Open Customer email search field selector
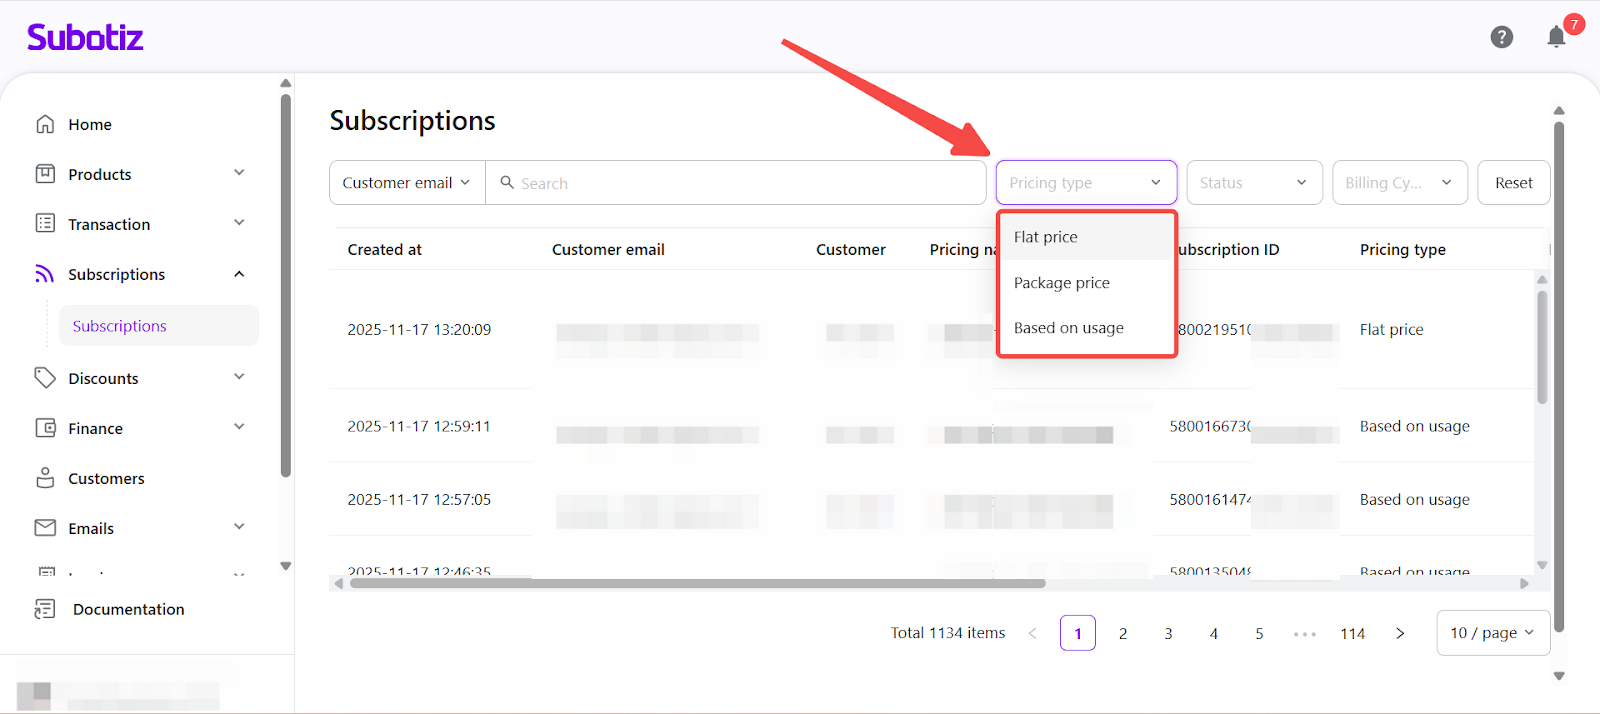1600x714 pixels. 406,183
